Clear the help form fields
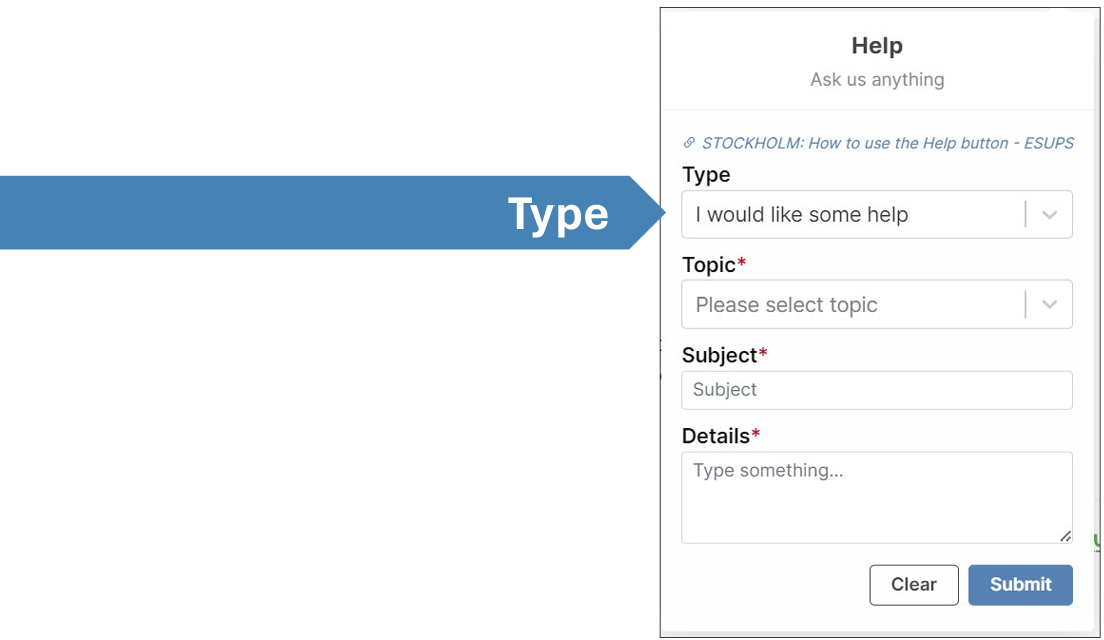Image resolution: width=1104 pixels, height=640 pixels. [913, 584]
